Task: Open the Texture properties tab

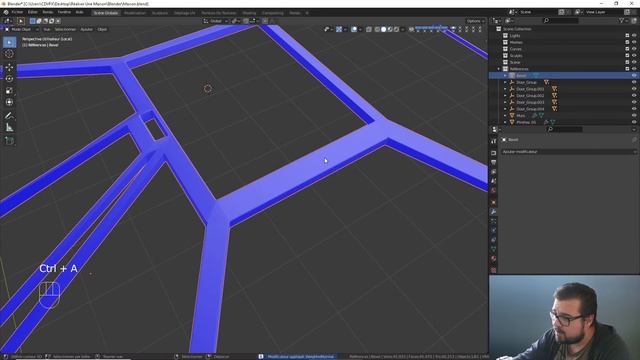Action: coord(493,270)
